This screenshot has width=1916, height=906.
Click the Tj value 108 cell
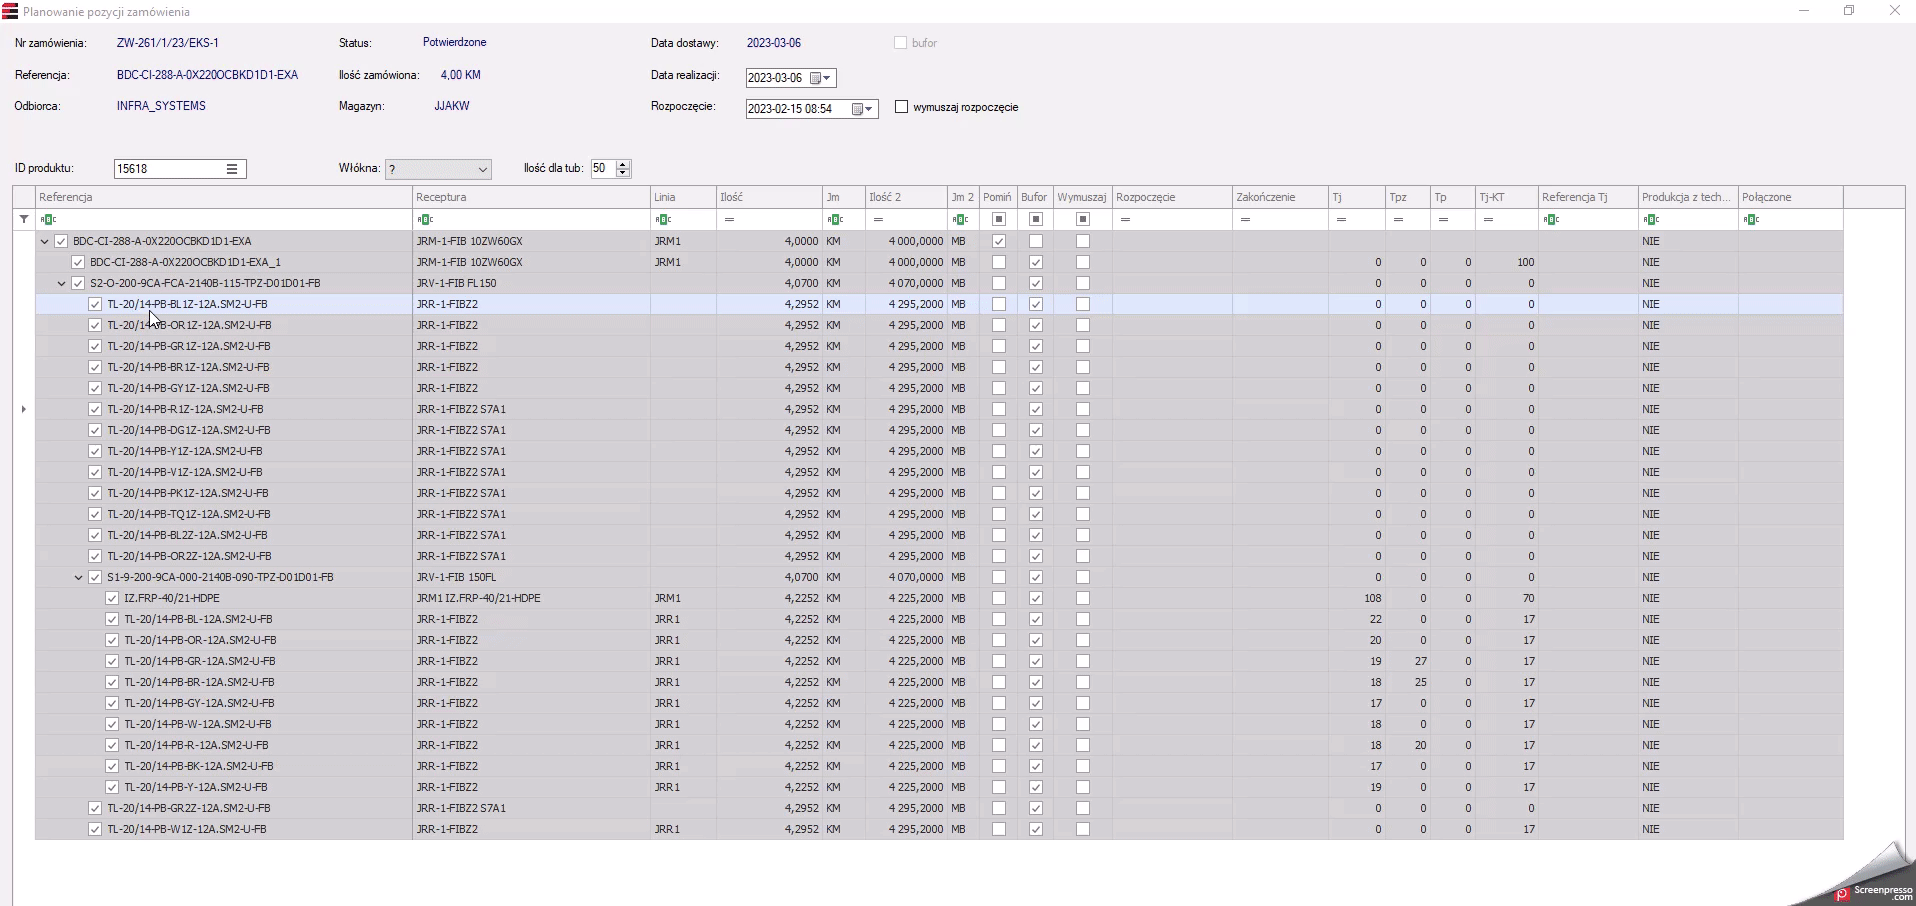(1357, 598)
